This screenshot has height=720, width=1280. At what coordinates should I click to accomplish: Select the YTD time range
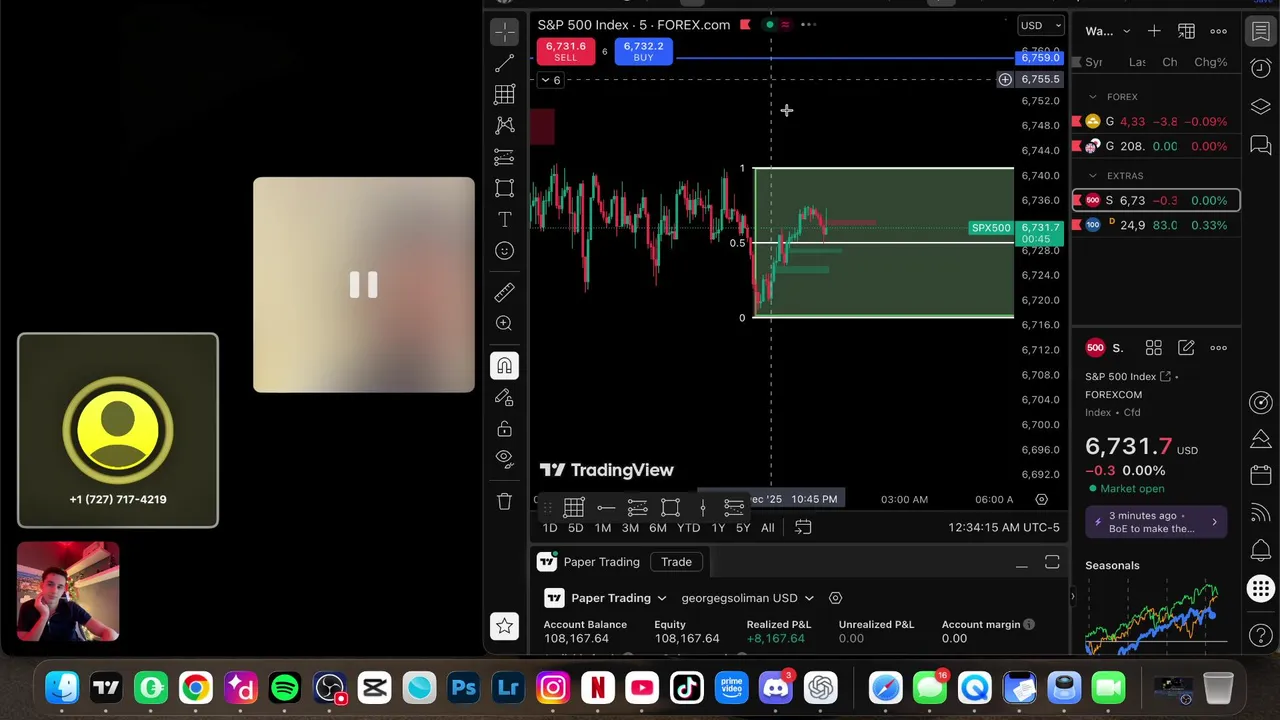[x=688, y=527]
